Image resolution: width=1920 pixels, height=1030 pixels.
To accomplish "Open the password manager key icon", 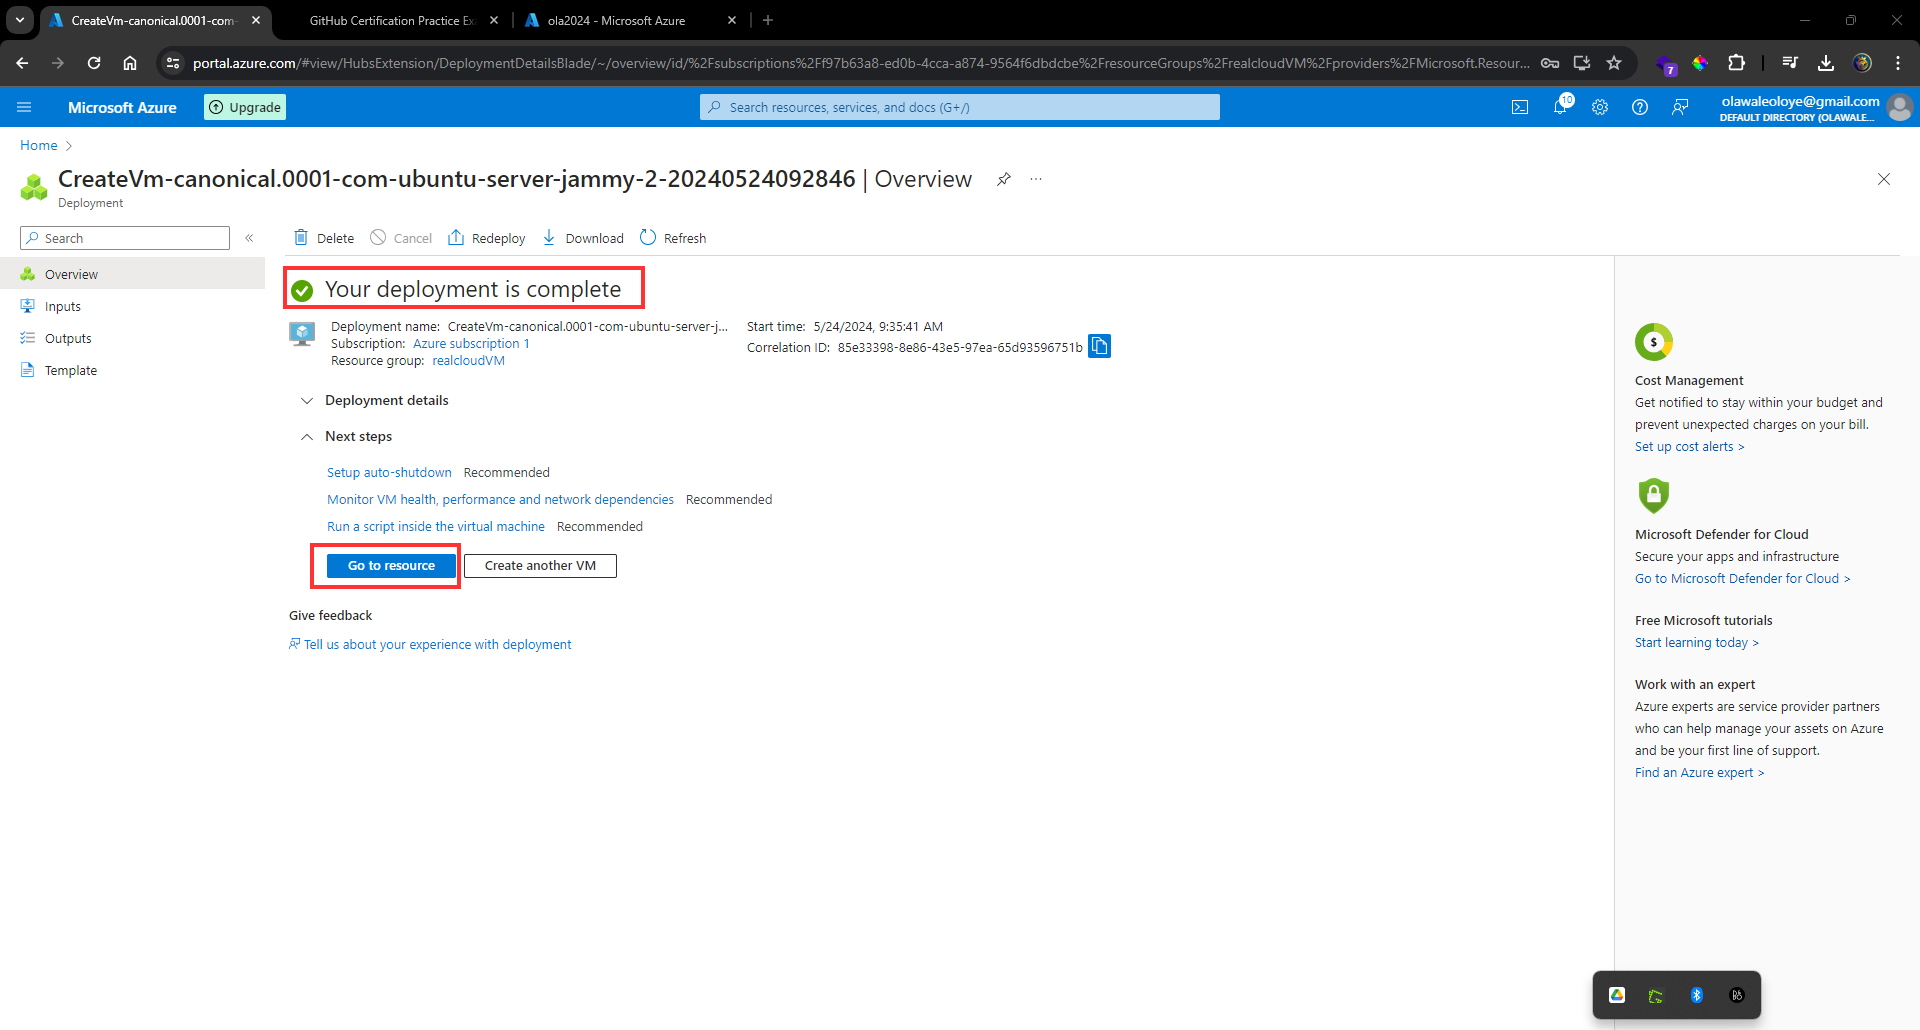I will coord(1550,63).
